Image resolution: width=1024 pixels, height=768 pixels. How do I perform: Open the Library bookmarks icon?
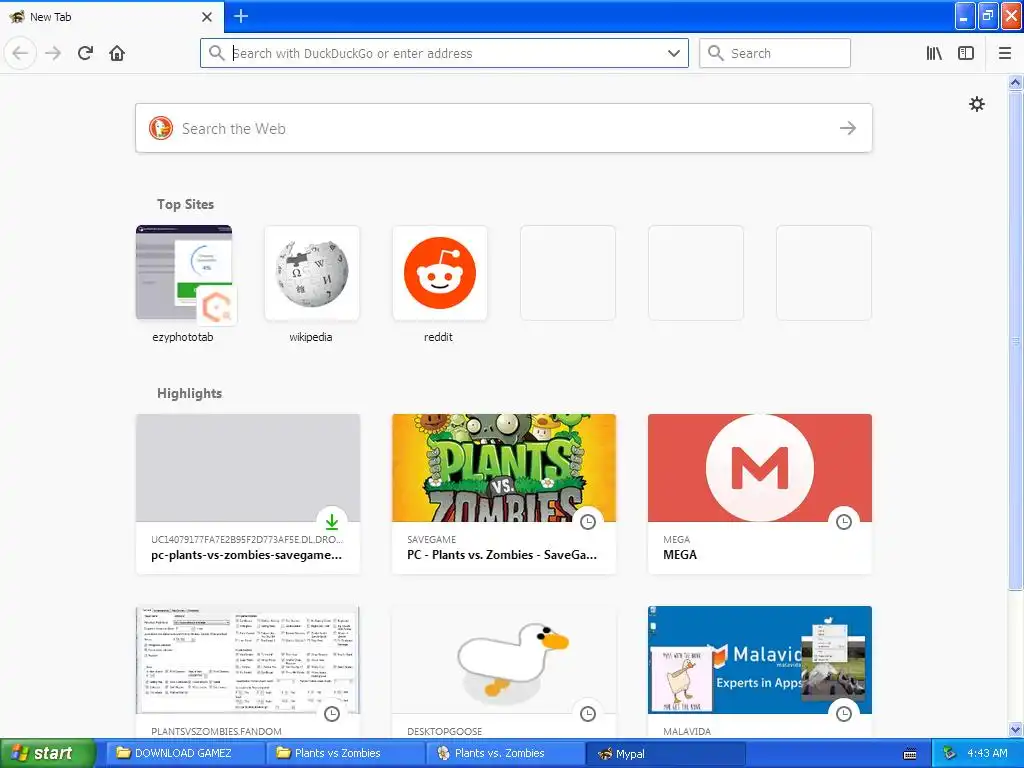934,54
